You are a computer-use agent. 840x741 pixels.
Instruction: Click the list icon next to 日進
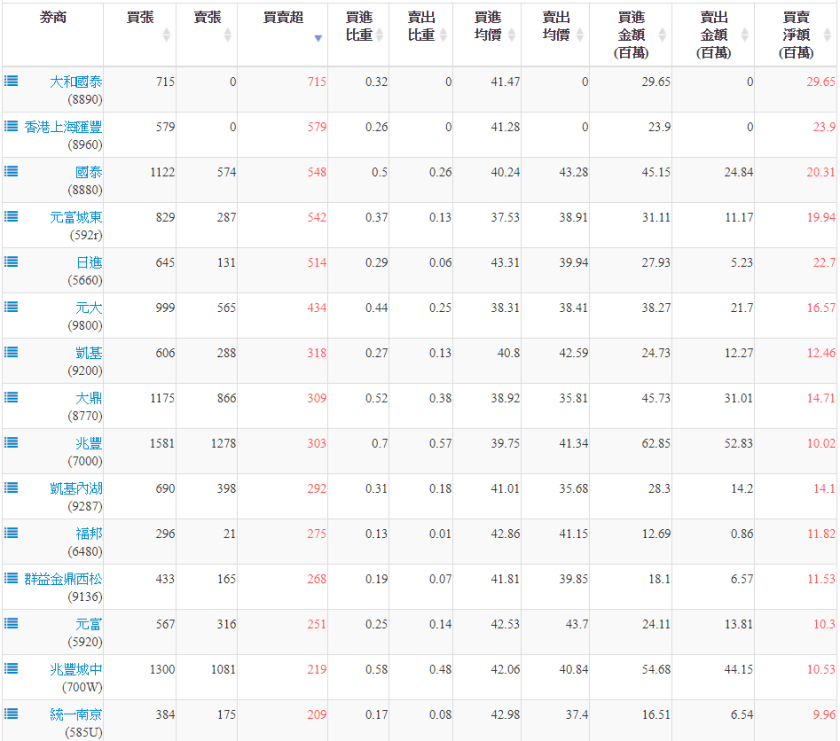[x=10, y=261]
